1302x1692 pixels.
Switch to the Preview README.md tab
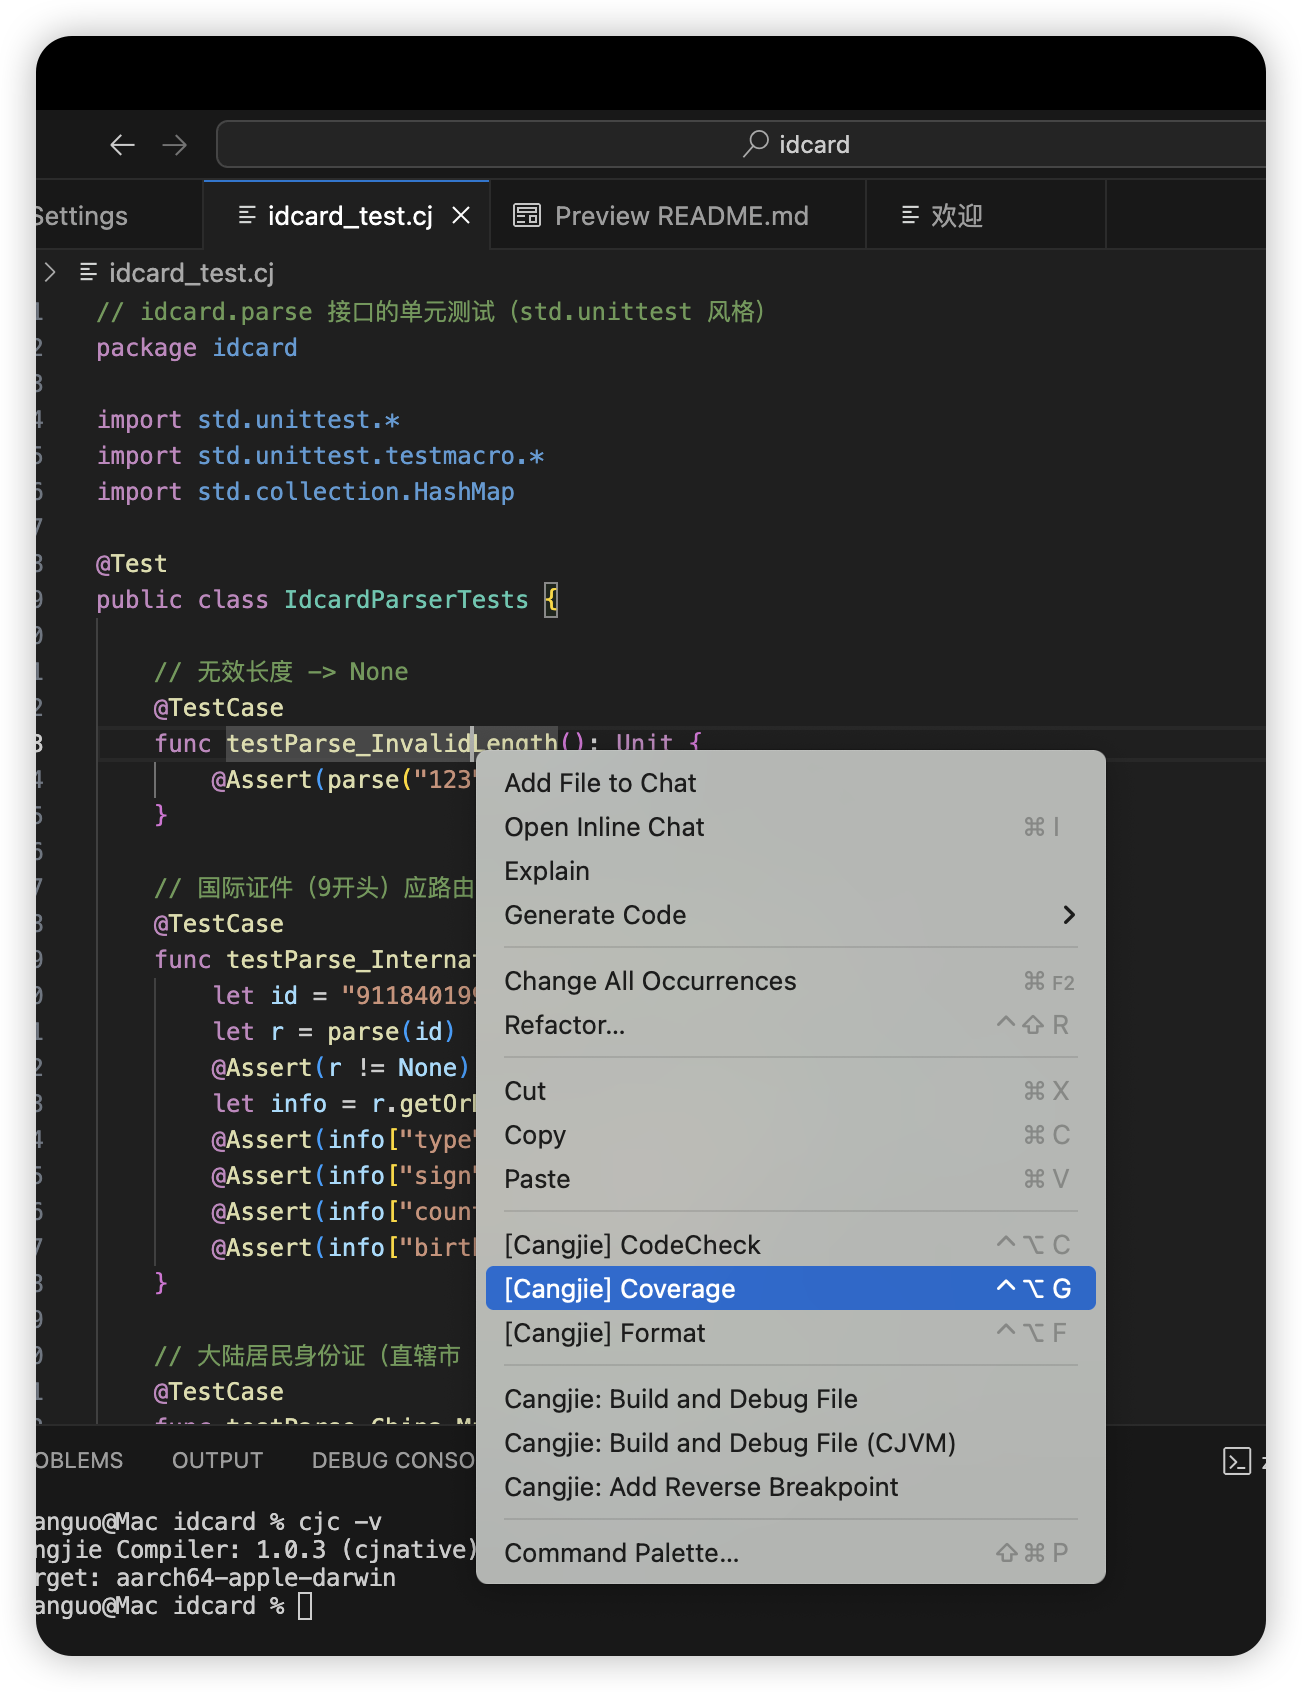[678, 215]
